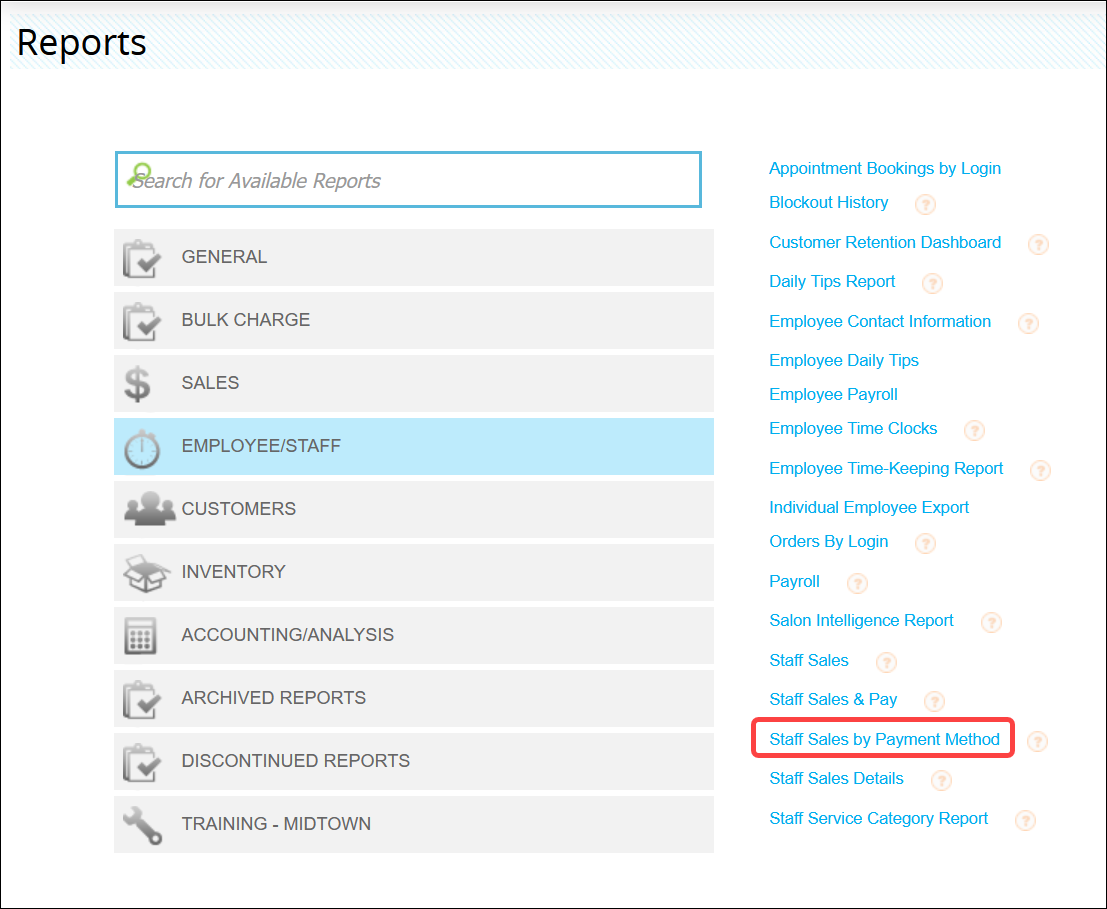Open help for the Salon Intelligence Report

tap(991, 622)
